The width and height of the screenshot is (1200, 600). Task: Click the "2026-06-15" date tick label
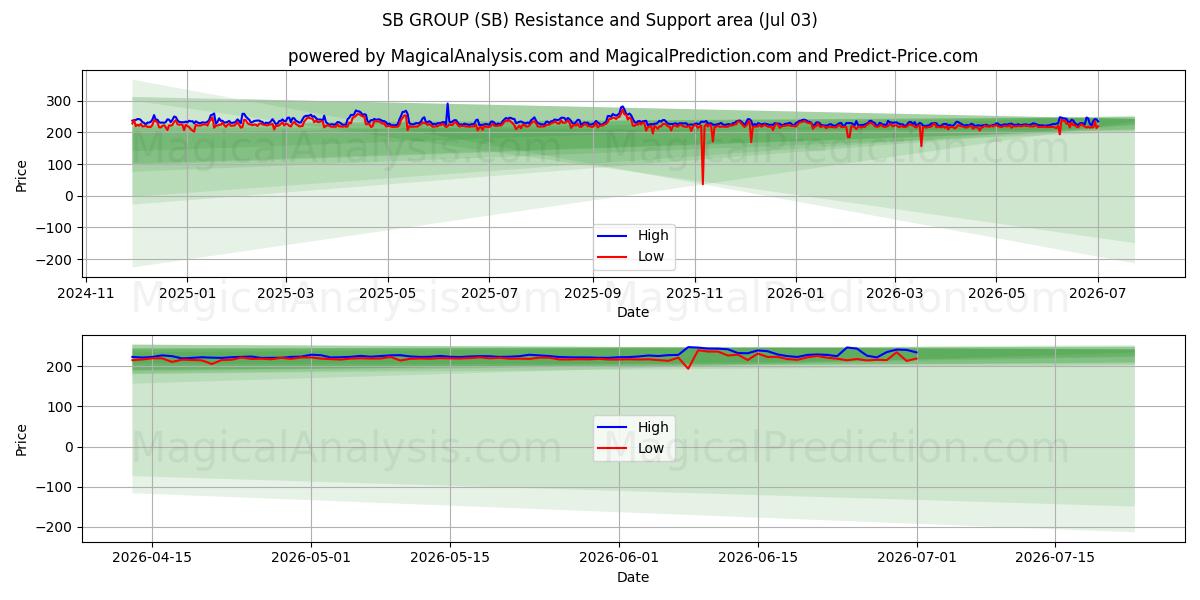pyautogui.click(x=758, y=558)
